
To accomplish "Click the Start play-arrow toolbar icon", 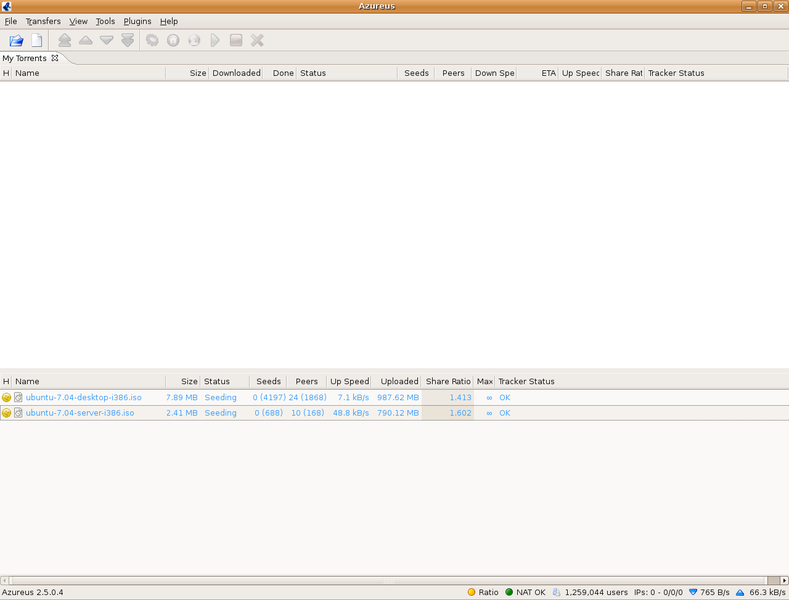I will tap(215, 40).
